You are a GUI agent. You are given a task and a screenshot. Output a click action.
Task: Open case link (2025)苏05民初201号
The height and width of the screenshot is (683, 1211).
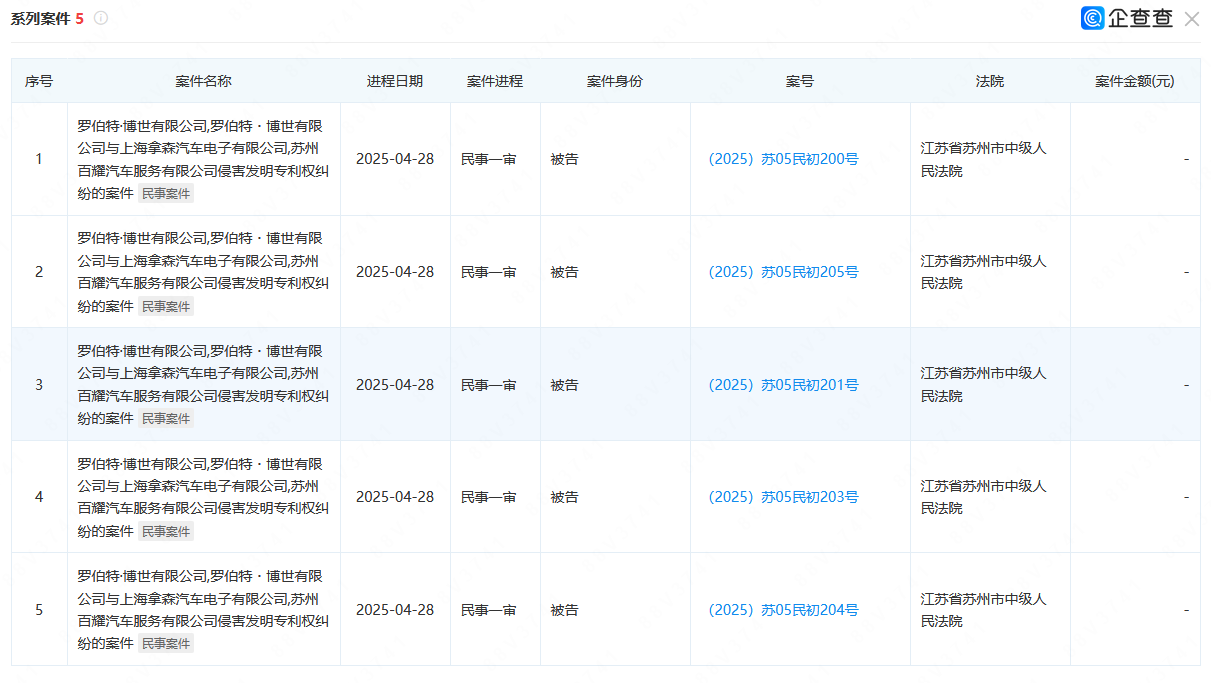783,385
